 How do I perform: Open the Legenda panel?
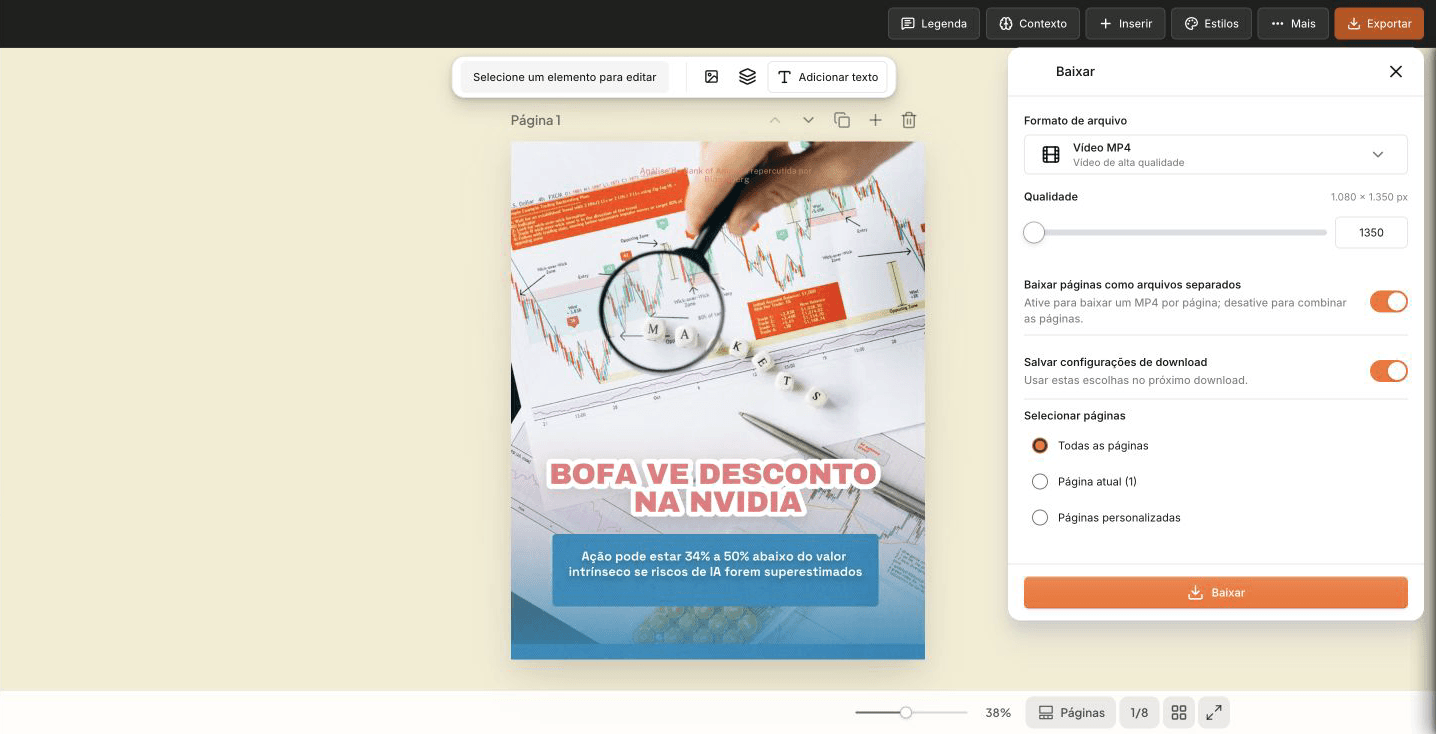pos(934,24)
